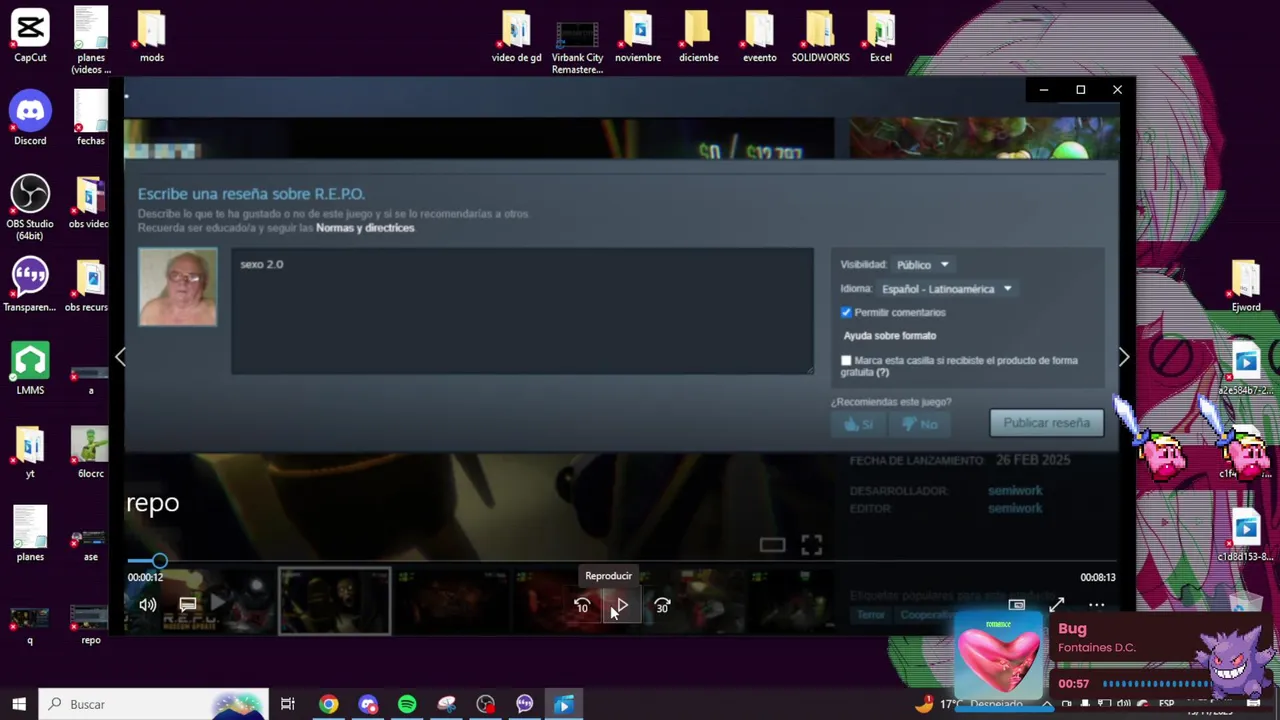The height and width of the screenshot is (720, 1280).
Task: Open Google Chrome from the taskbar
Action: click(328, 704)
